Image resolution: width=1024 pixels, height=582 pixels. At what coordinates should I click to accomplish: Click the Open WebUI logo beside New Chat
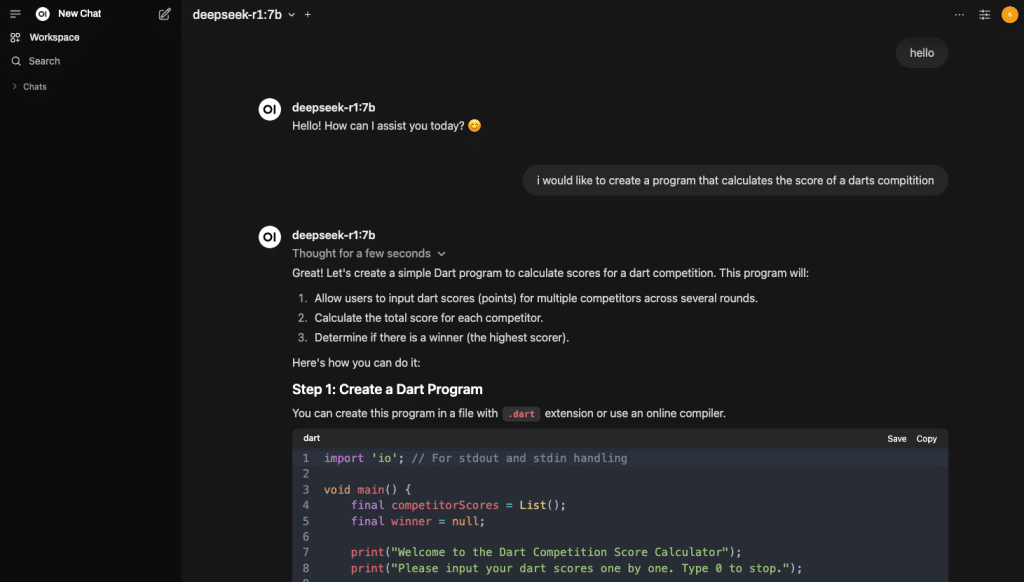42,14
